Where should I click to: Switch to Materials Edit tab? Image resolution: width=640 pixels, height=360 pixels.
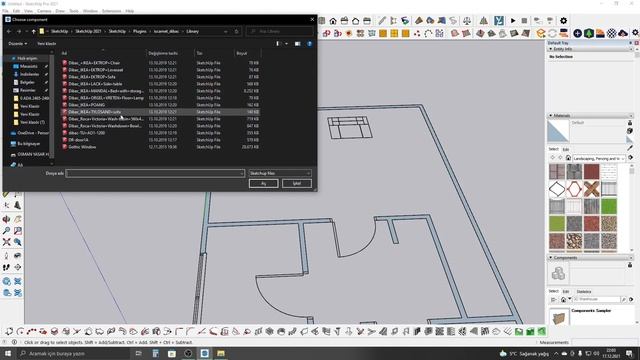click(x=566, y=149)
